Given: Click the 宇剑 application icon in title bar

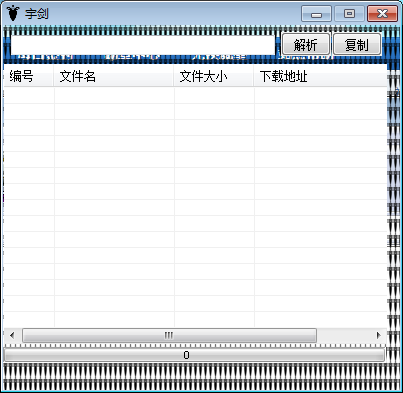Looking at the screenshot, I should (13, 13).
